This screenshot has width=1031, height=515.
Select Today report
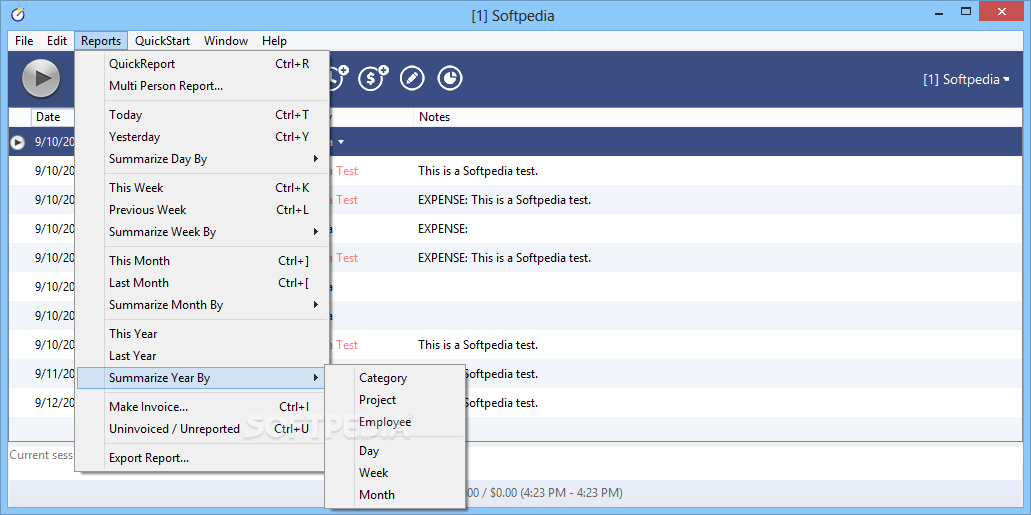[x=202, y=115]
